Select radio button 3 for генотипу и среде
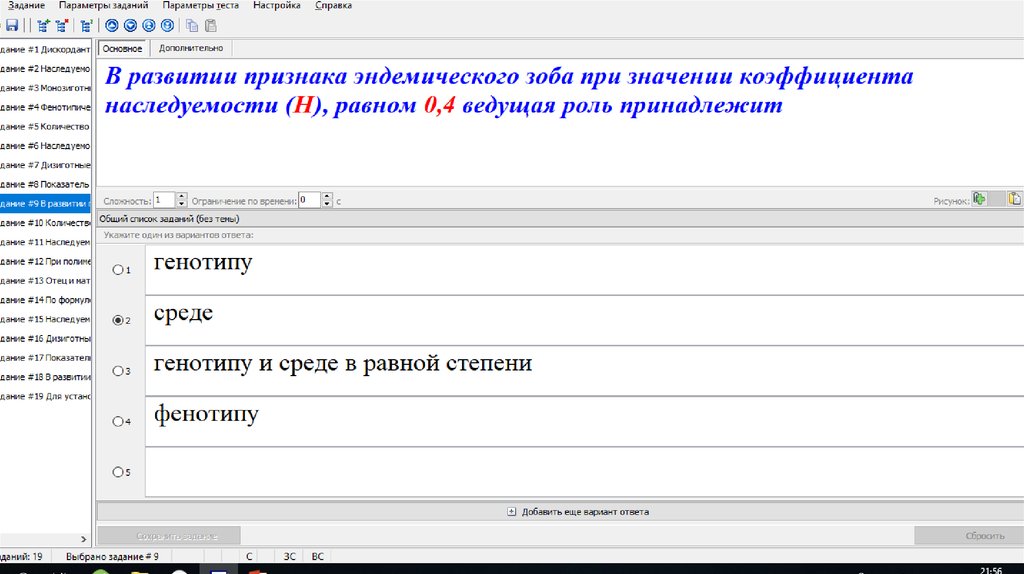The height and width of the screenshot is (574, 1024). (118, 371)
